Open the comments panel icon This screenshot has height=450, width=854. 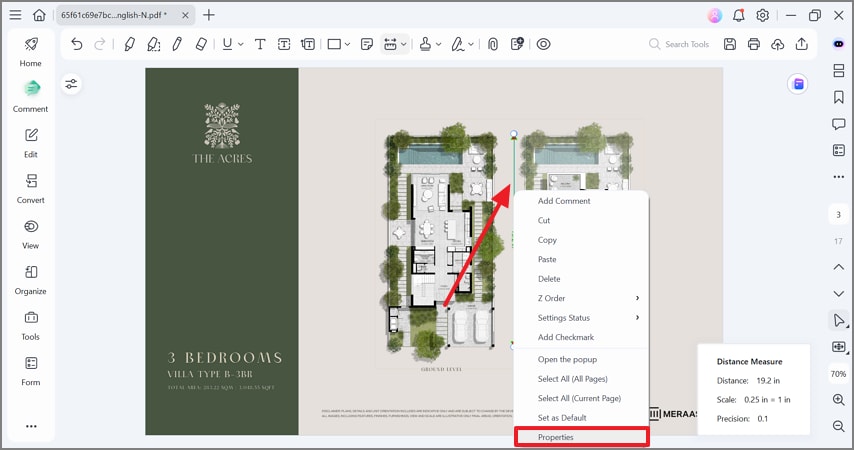pyautogui.click(x=839, y=124)
